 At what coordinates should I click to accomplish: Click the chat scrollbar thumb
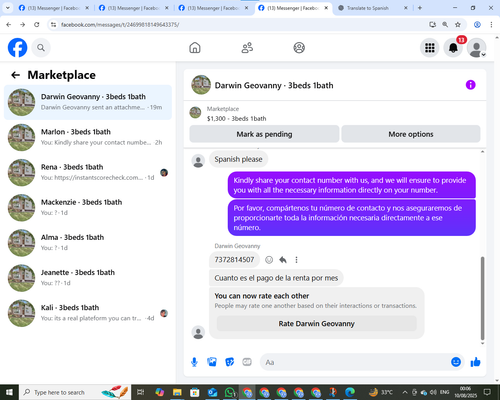click(482, 298)
